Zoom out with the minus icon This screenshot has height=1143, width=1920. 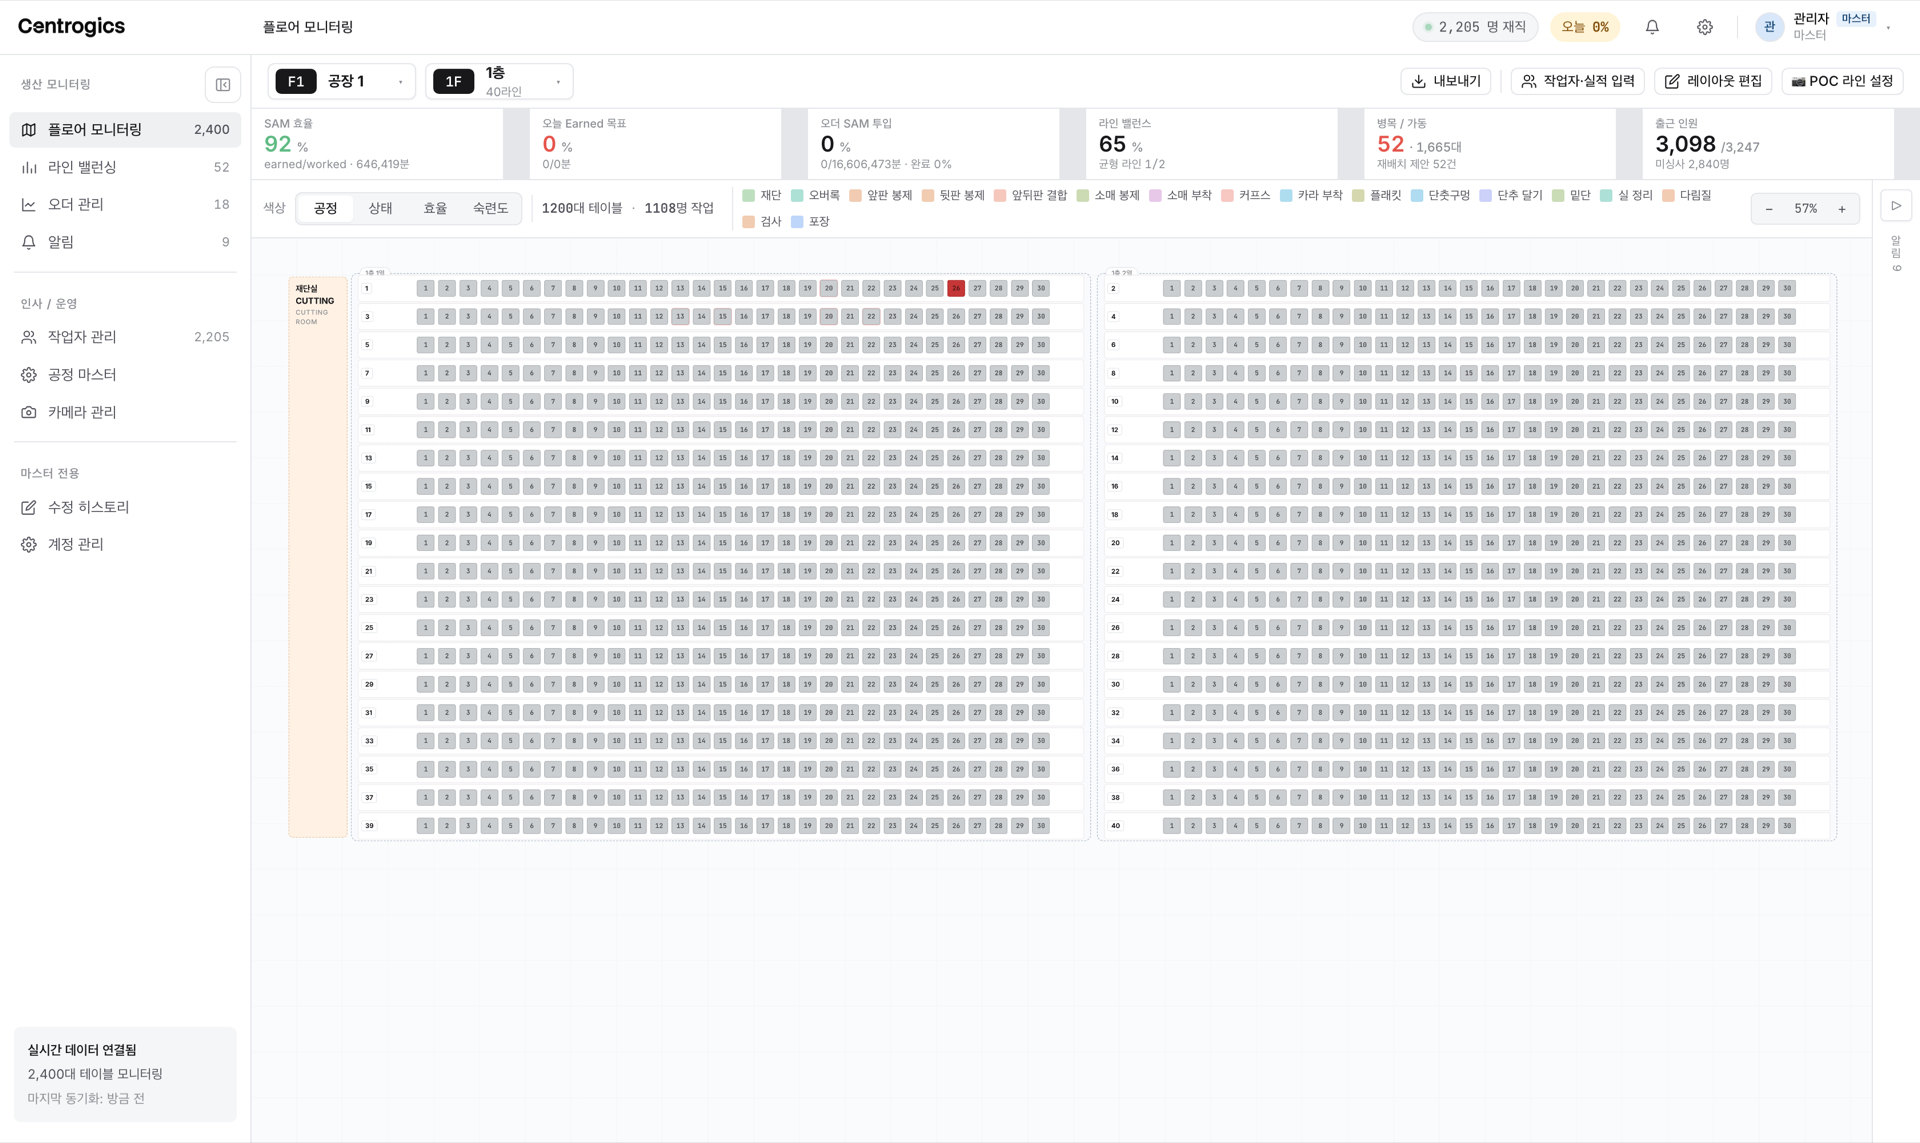pyautogui.click(x=1769, y=209)
